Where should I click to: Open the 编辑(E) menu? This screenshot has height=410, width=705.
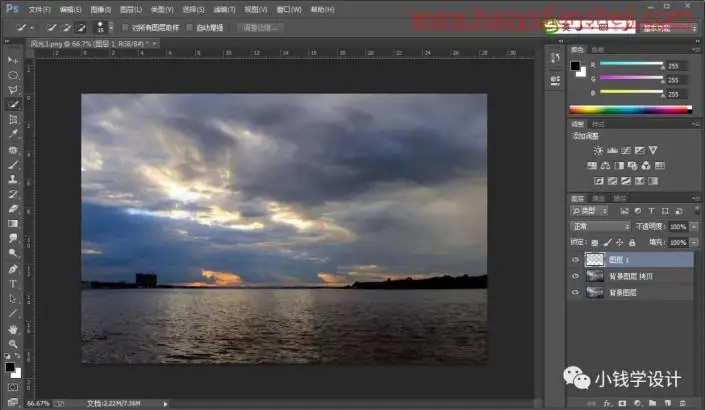pos(70,9)
